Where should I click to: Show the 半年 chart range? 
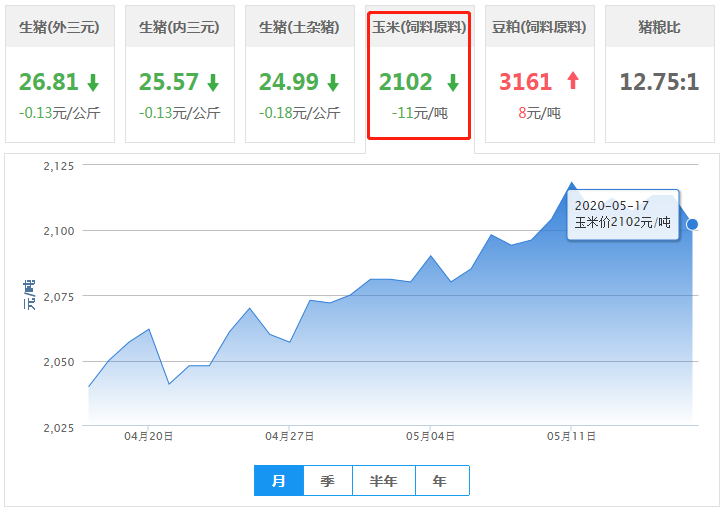point(384,481)
